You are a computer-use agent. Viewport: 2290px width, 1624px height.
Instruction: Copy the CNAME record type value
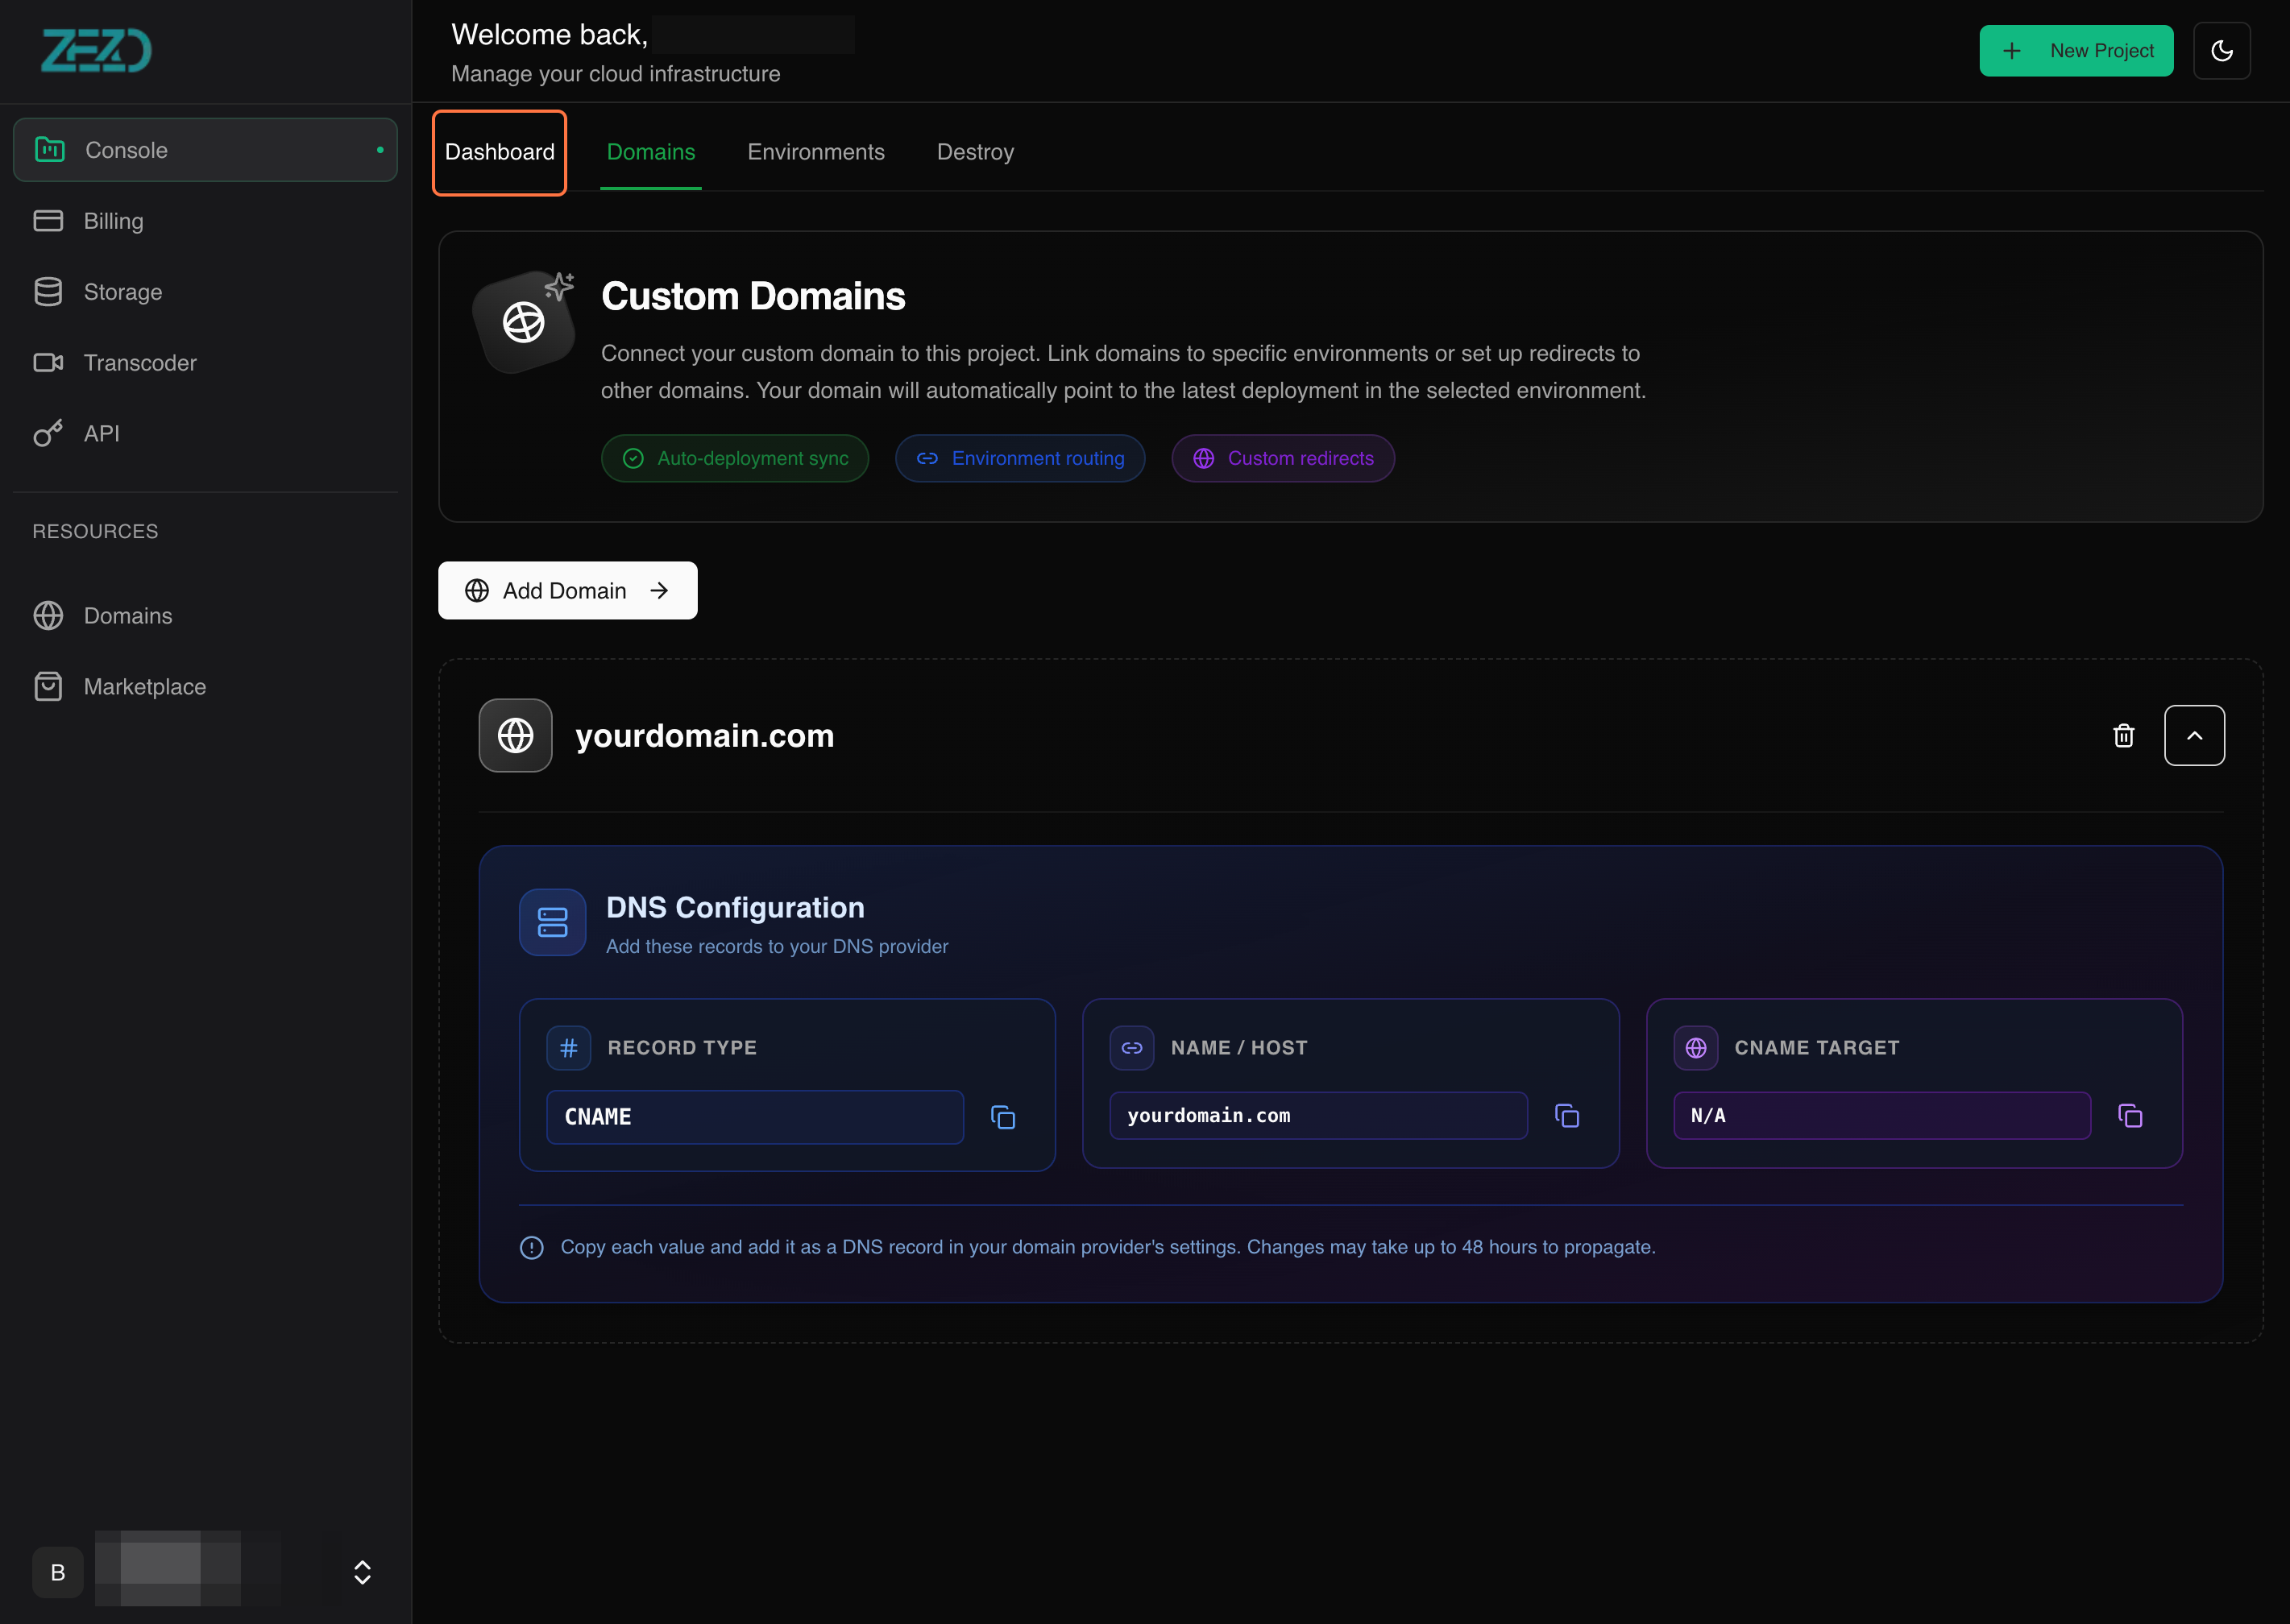click(x=1002, y=1117)
